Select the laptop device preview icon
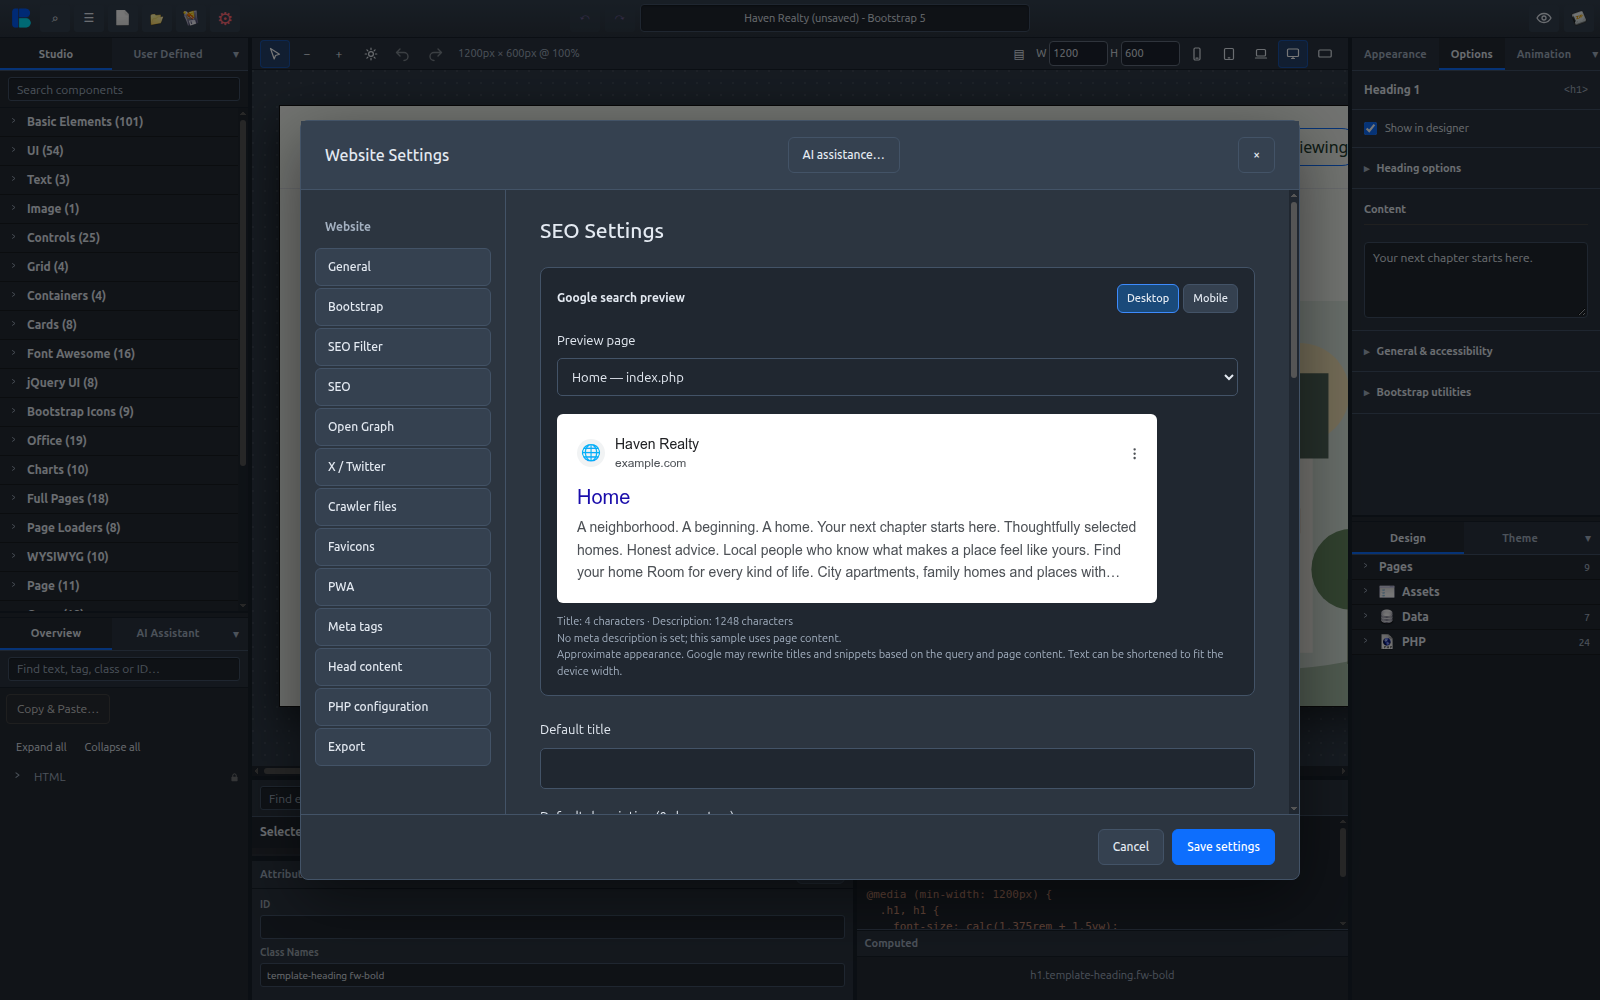1600x1000 pixels. pyautogui.click(x=1261, y=54)
